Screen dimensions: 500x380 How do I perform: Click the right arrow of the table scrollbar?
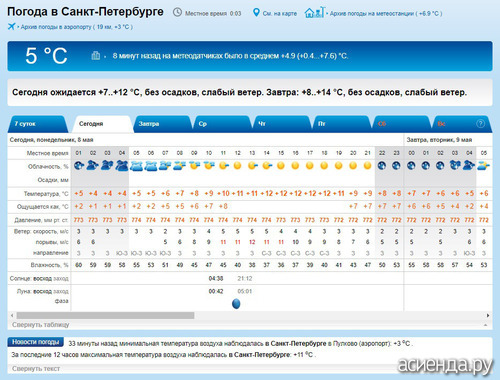[x=488, y=315]
